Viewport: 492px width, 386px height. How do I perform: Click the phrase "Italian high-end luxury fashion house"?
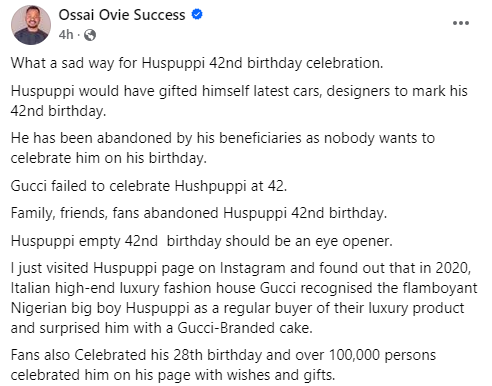tap(133, 288)
